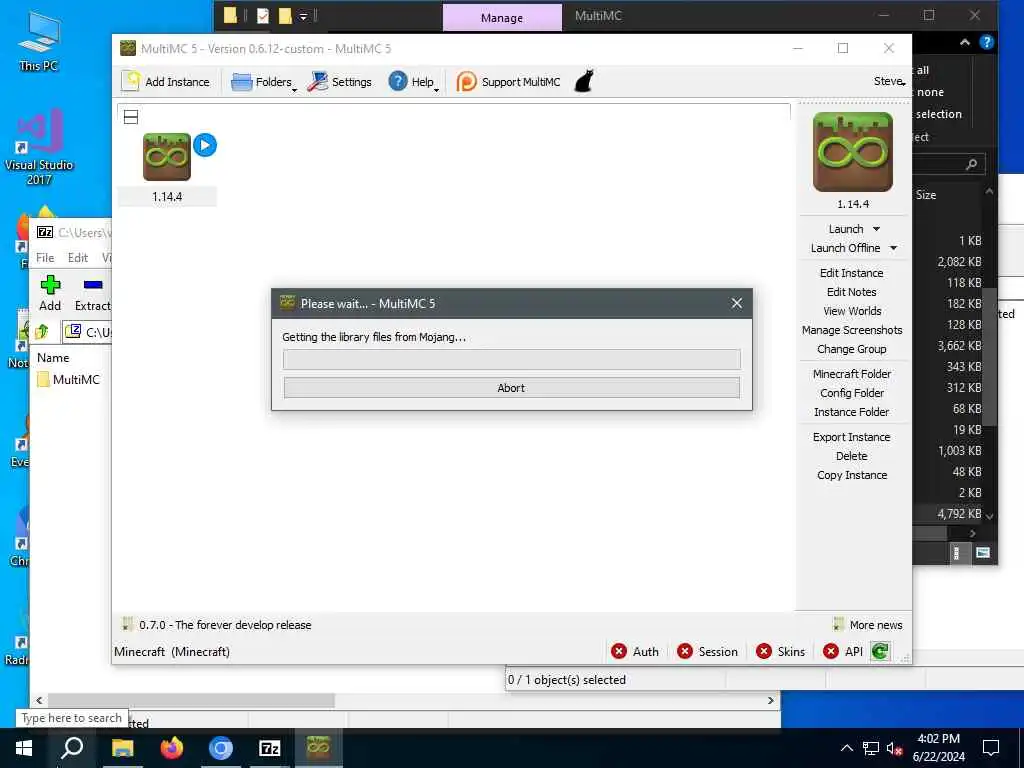Open the Edit menu in 7-Zip
Screen dimensions: 1024x768
tap(78, 258)
